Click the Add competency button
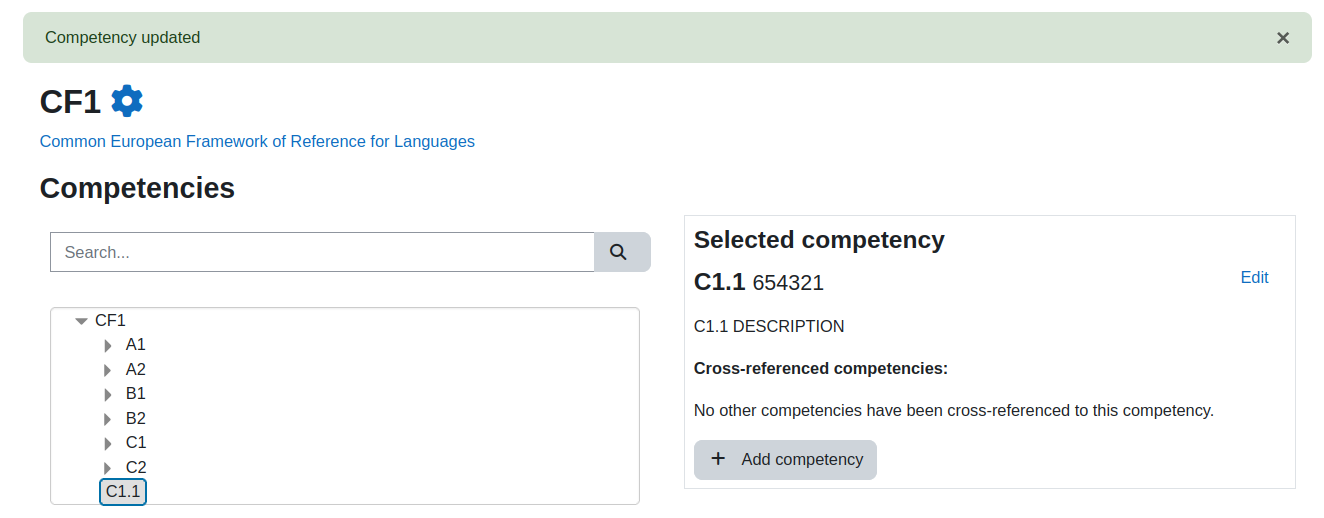This screenshot has height=518, width=1324. point(785,460)
